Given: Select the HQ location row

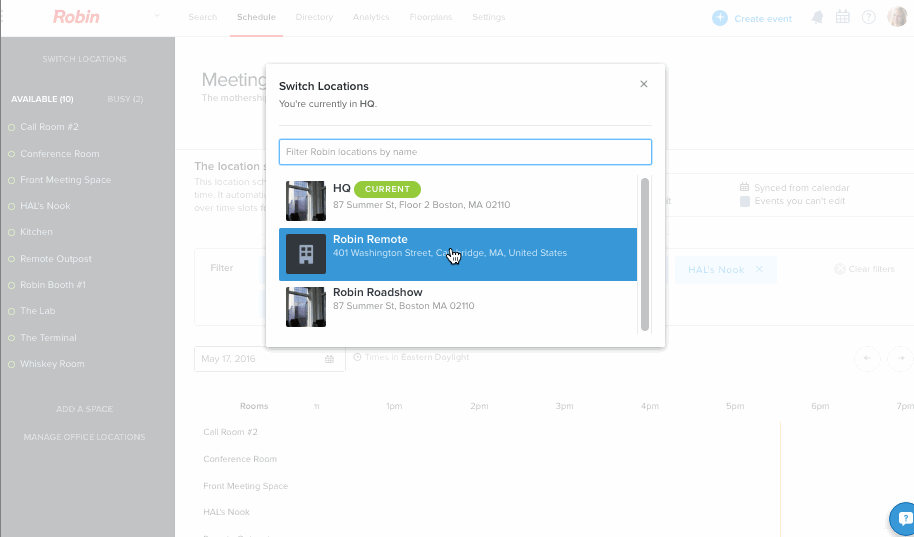Looking at the screenshot, I should (458, 201).
